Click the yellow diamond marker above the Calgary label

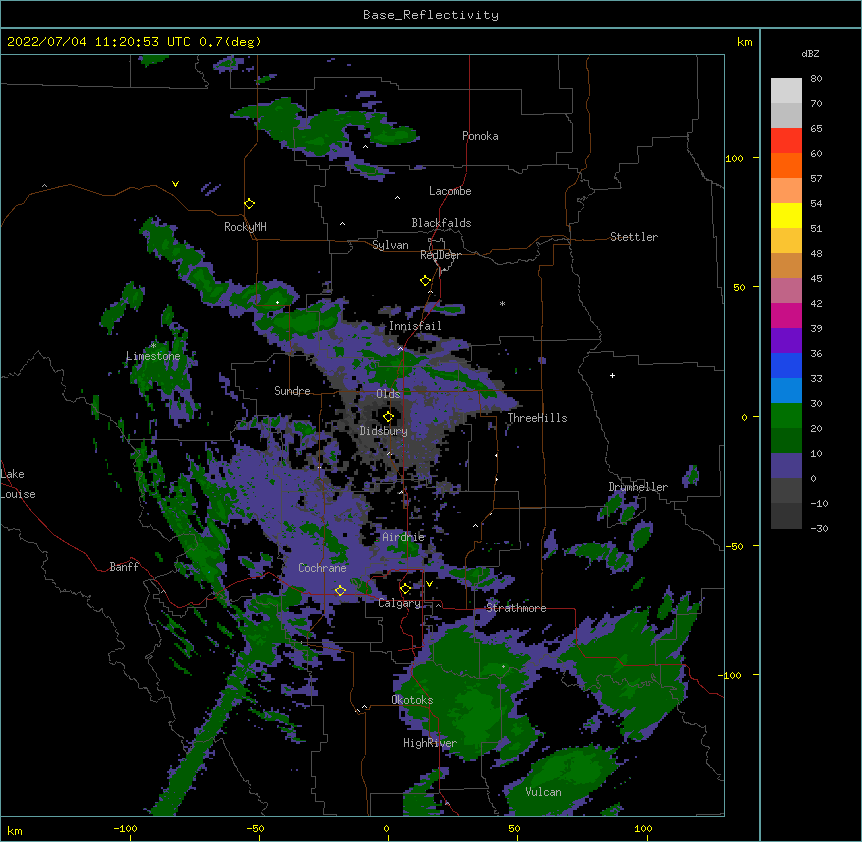click(405, 589)
